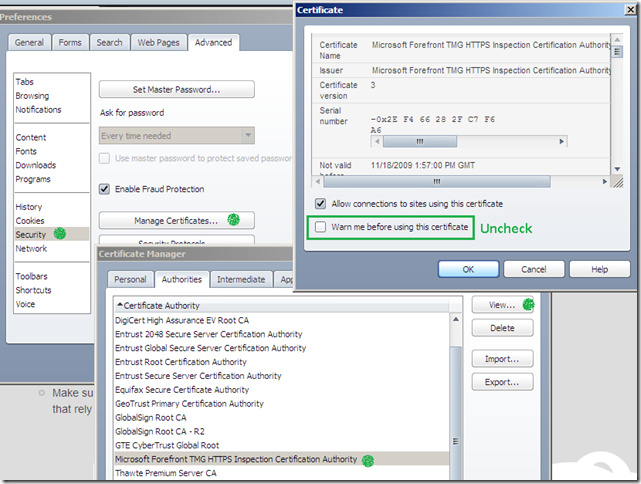Select GlobalSign Root CA entry
Viewport: 641px width, 484px height.
point(281,418)
